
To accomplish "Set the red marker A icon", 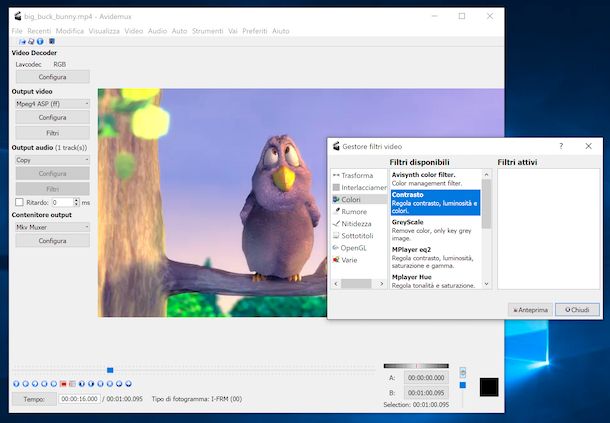I will (x=63, y=384).
